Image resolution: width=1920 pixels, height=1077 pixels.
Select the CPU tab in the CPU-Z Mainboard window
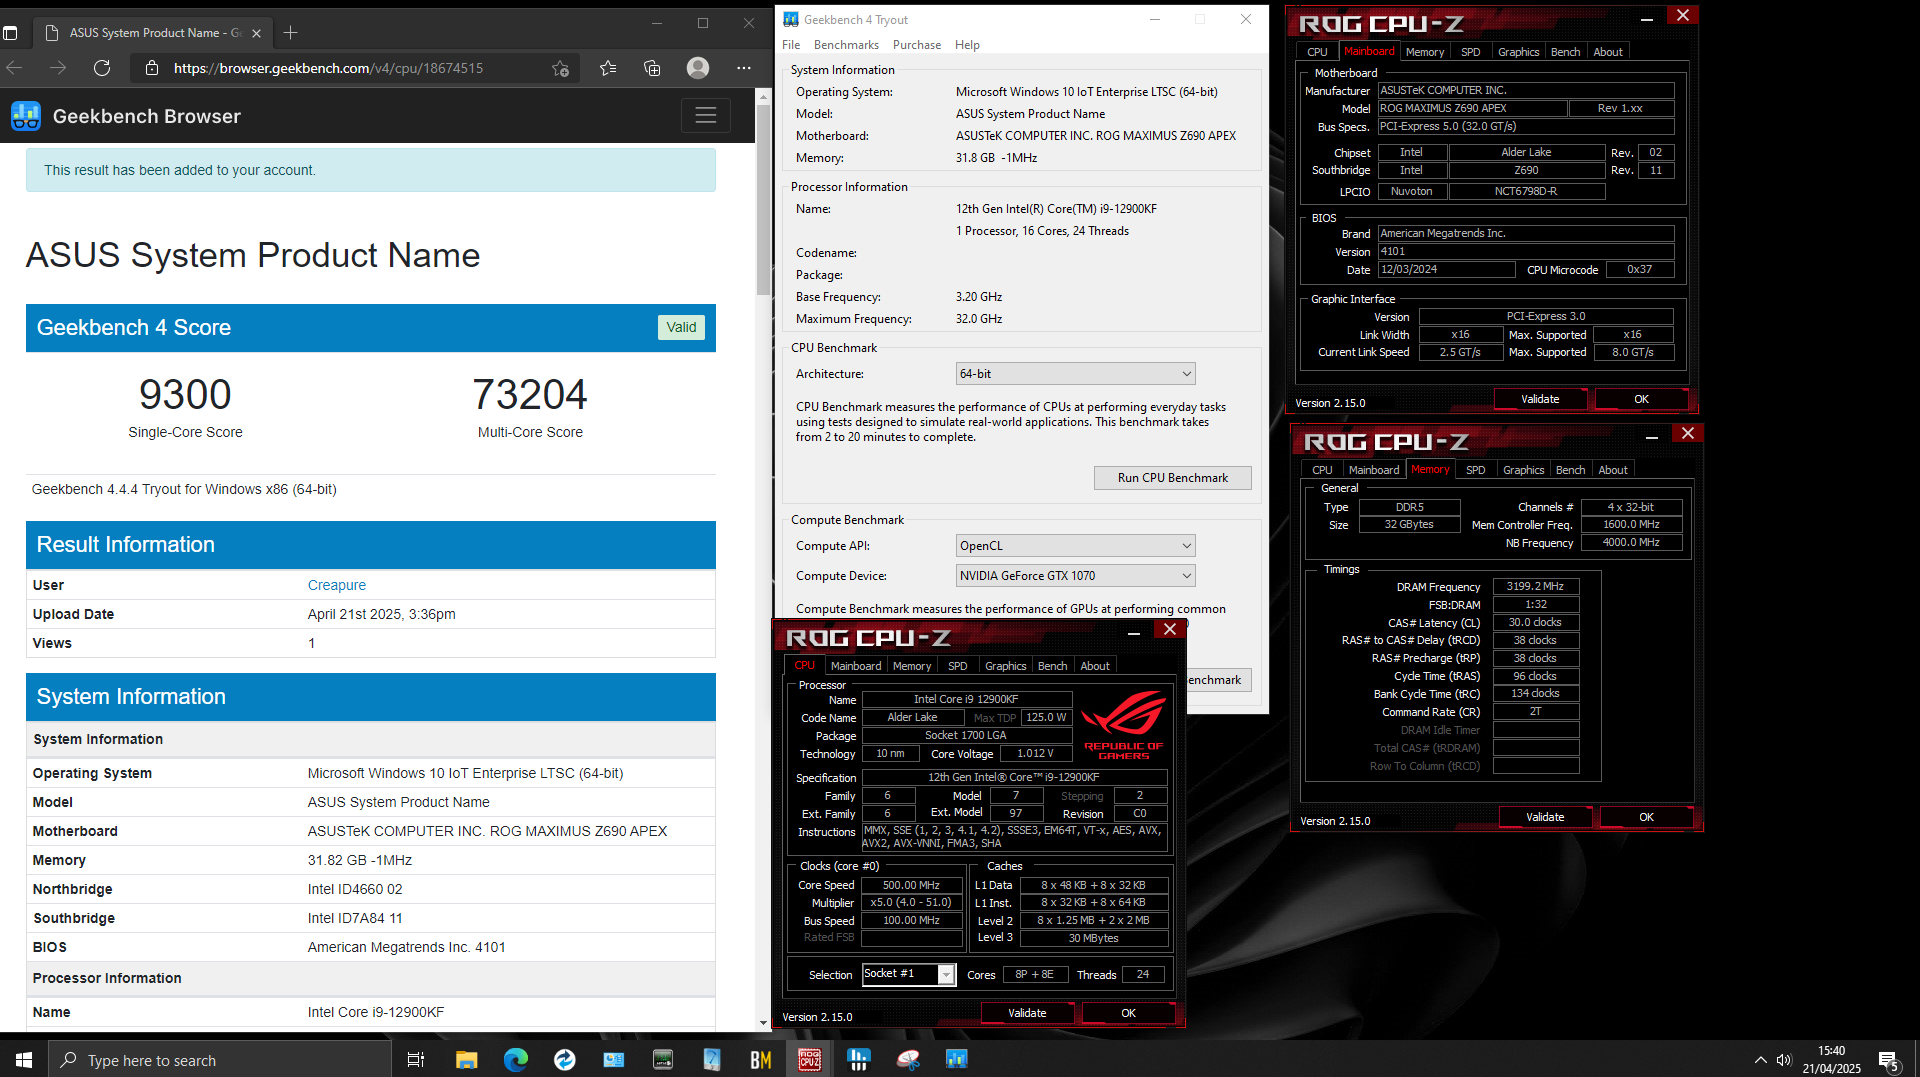pyautogui.click(x=1317, y=52)
